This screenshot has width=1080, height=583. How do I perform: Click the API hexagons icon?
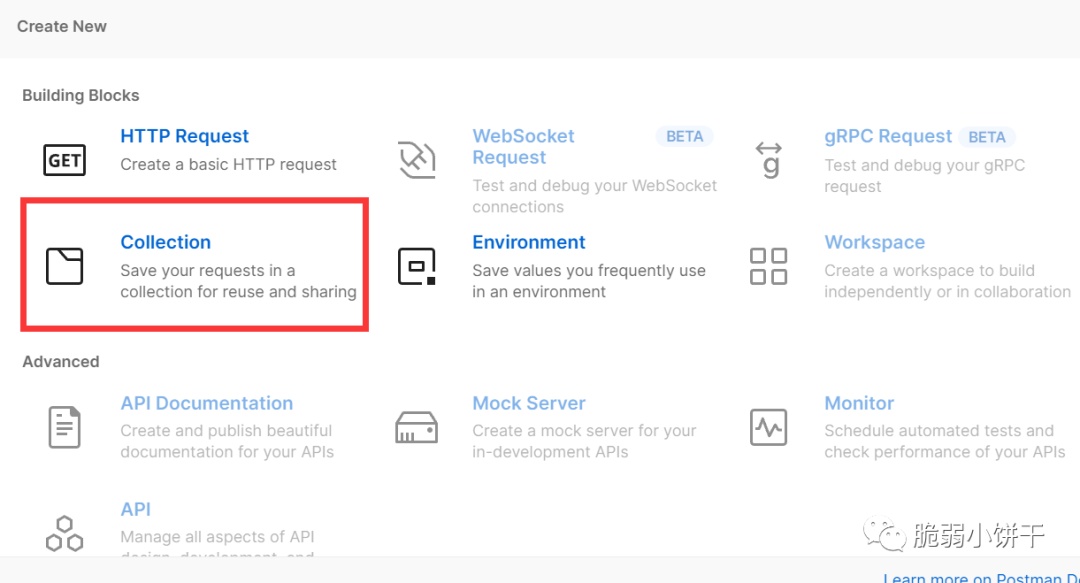coord(65,533)
